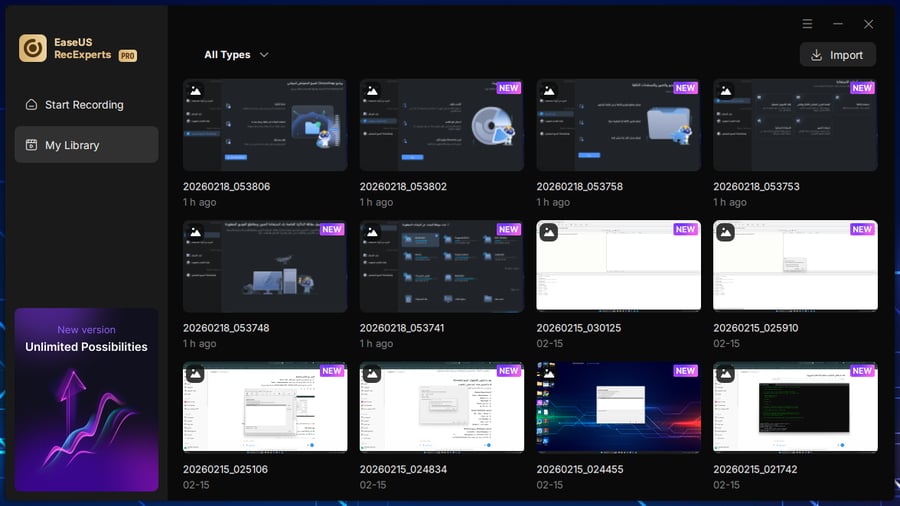The width and height of the screenshot is (900, 506).
Task: Click the file name 20260215_021742
Action: pyautogui.click(x=755, y=469)
